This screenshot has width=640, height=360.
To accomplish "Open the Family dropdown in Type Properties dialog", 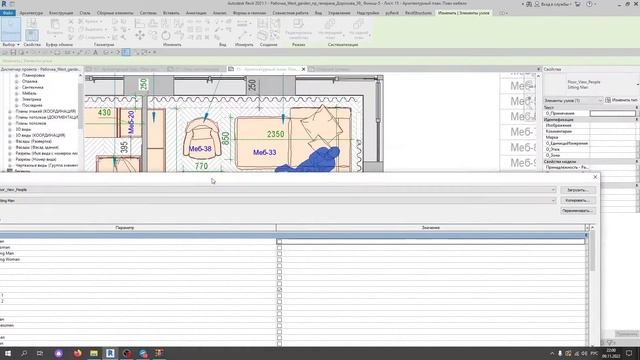I will coord(553,190).
